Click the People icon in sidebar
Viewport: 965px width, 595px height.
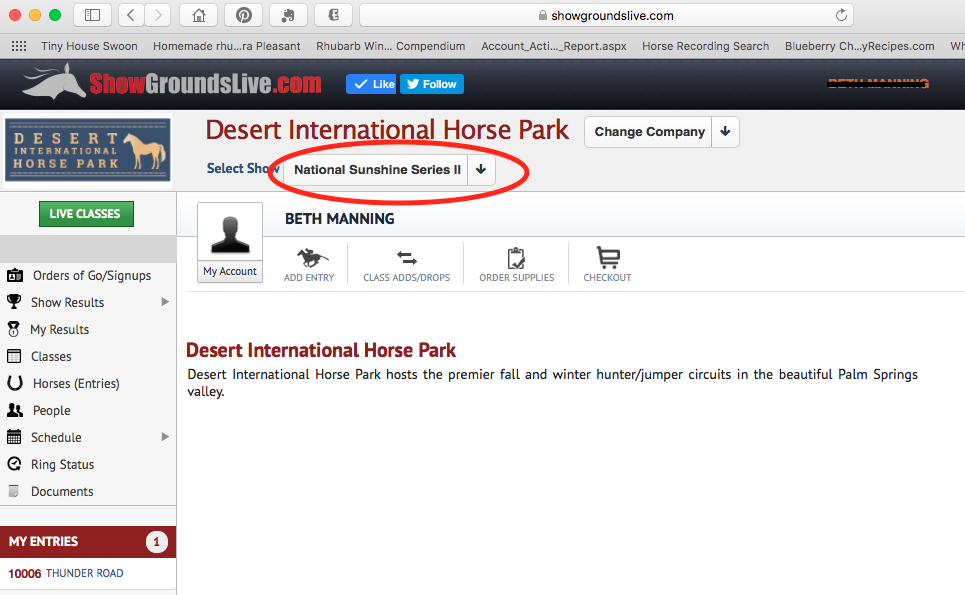[x=15, y=410]
